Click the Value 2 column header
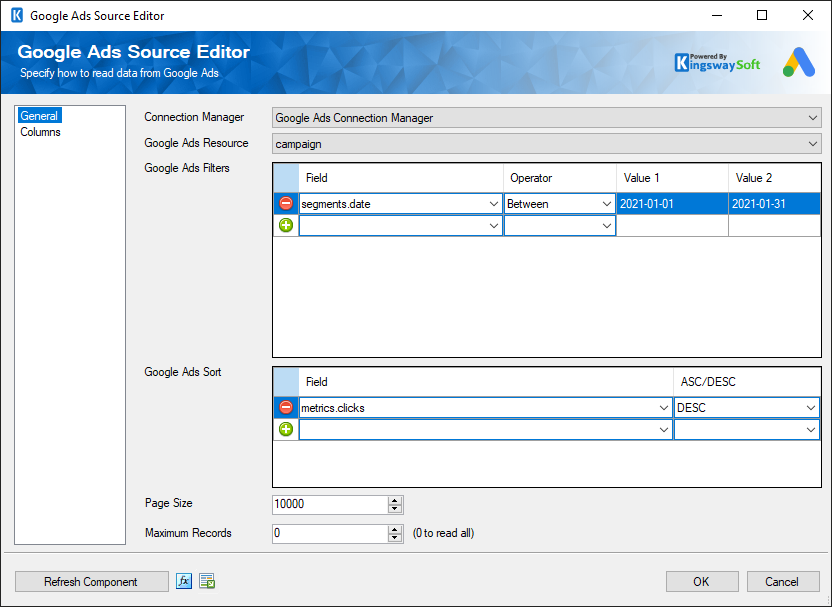The height and width of the screenshot is (607, 832). (774, 178)
